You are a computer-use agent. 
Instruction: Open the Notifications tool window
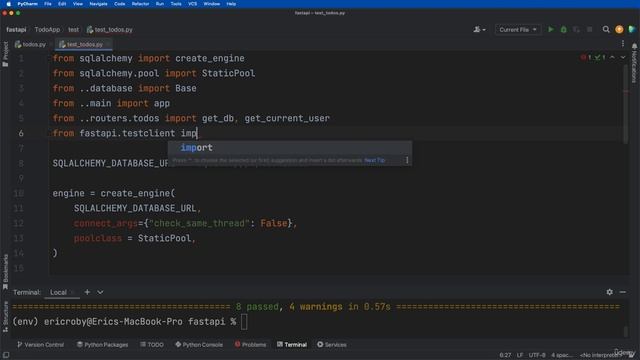[x=634, y=63]
